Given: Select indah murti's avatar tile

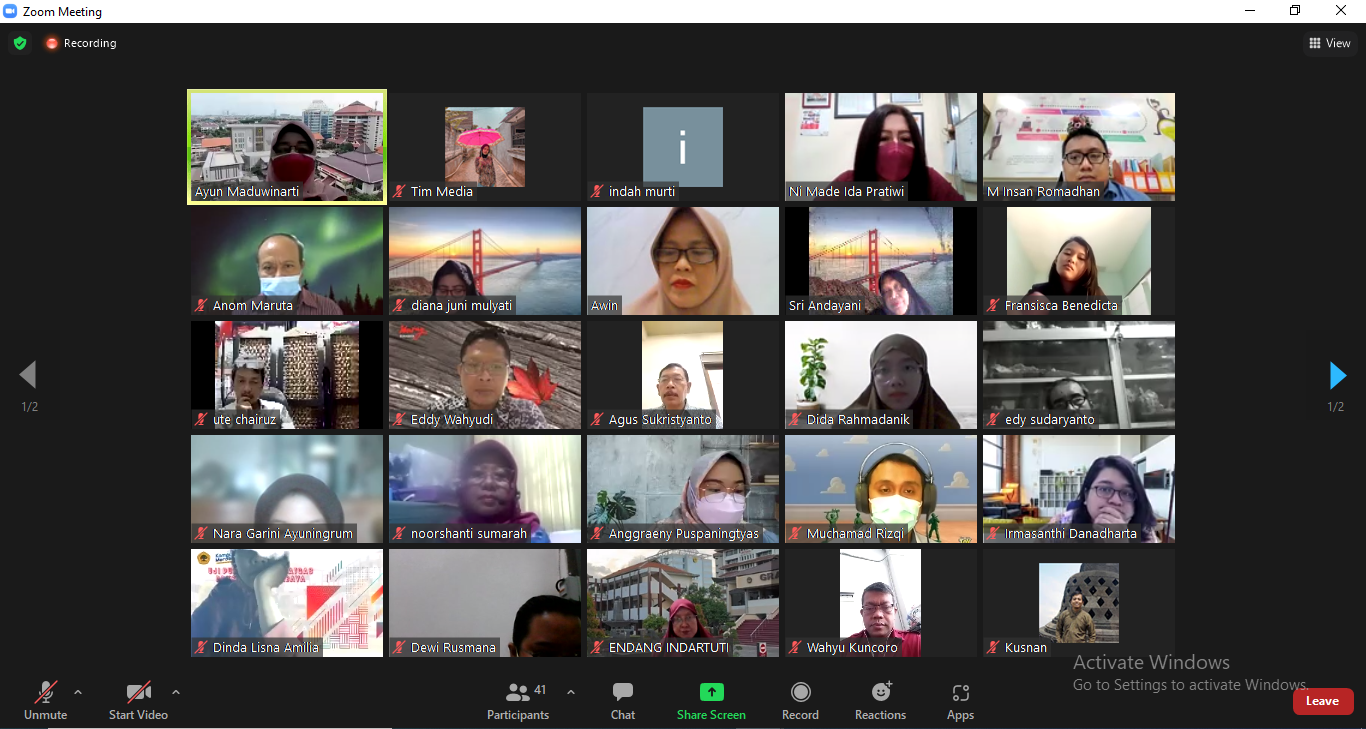Looking at the screenshot, I should pos(683,147).
